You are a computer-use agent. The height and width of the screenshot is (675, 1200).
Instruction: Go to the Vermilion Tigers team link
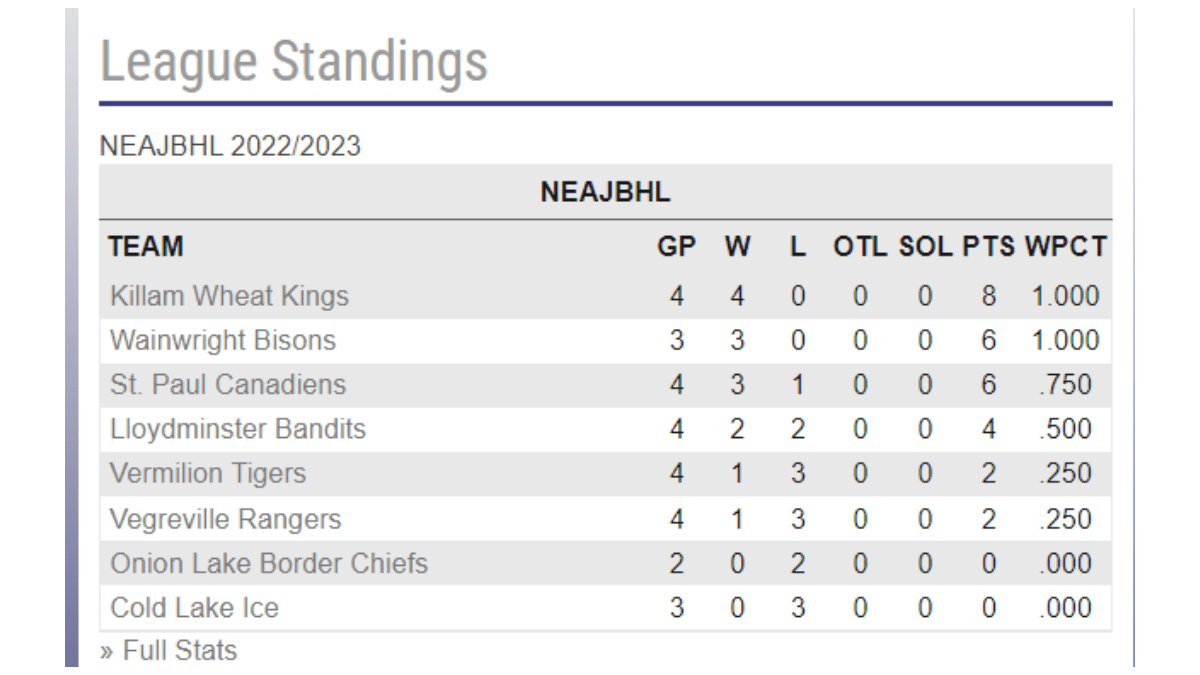pyautogui.click(x=208, y=473)
